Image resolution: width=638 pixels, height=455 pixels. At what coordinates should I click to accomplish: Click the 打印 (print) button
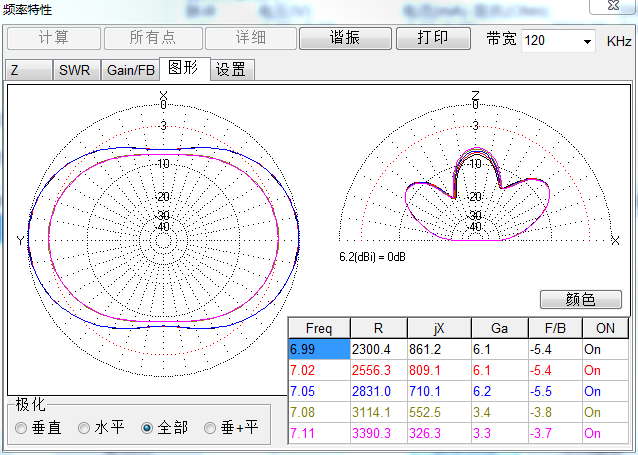coord(433,39)
